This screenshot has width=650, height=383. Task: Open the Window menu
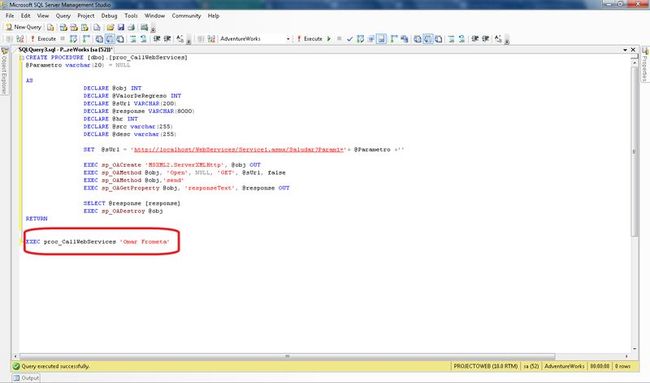tap(155, 16)
